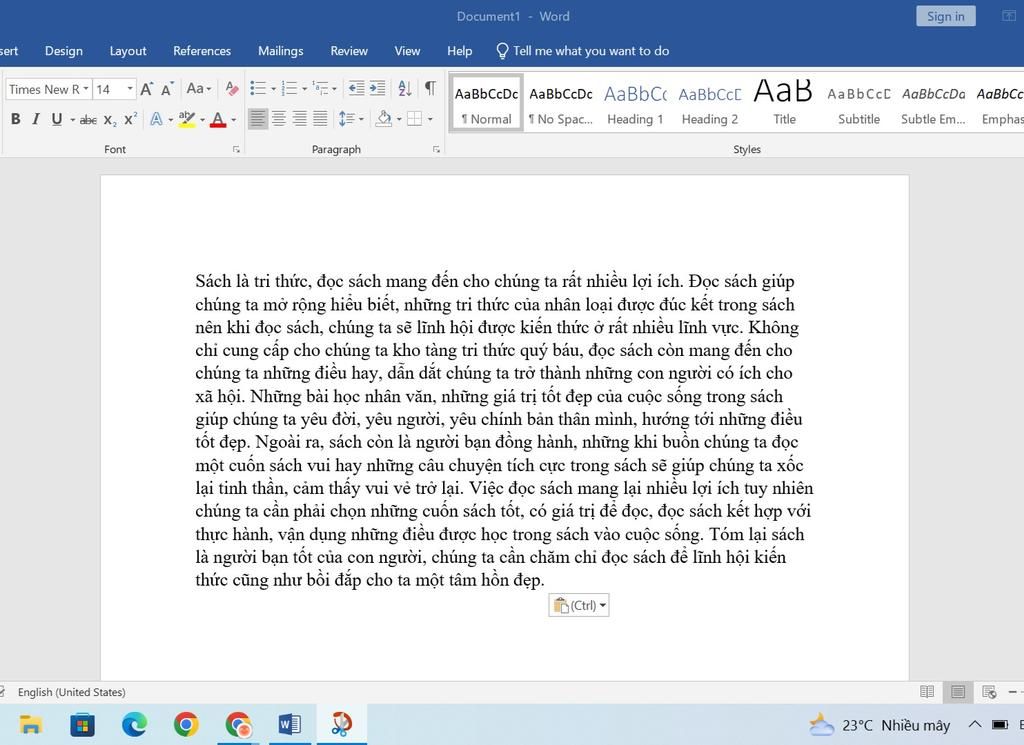The height and width of the screenshot is (745, 1024).
Task: Align text right
Action: 300,119
